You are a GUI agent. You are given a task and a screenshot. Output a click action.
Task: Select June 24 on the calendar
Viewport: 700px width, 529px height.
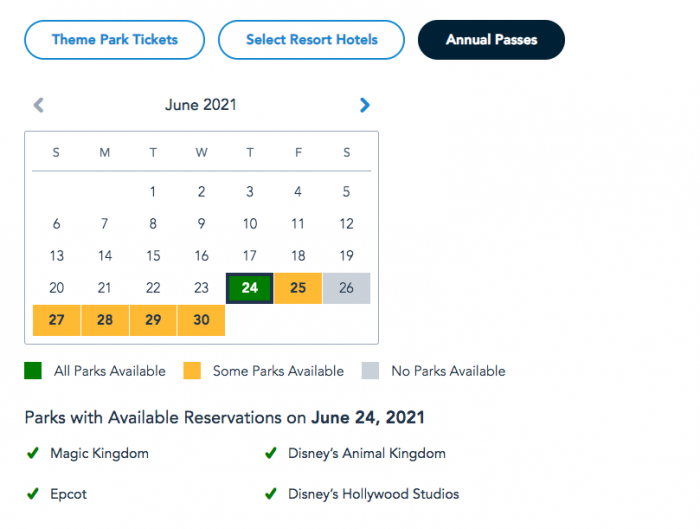click(x=250, y=288)
